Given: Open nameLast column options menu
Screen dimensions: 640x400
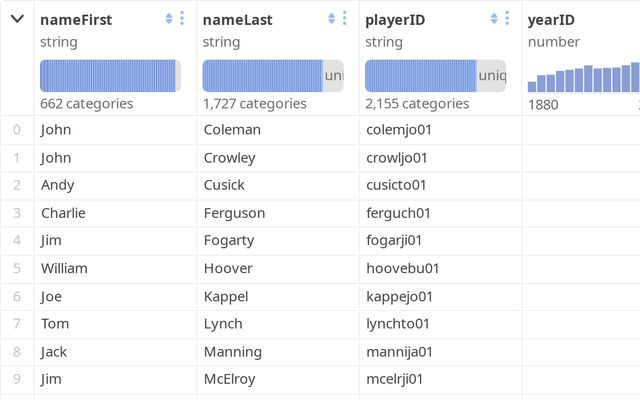Looking at the screenshot, I should point(344,19).
